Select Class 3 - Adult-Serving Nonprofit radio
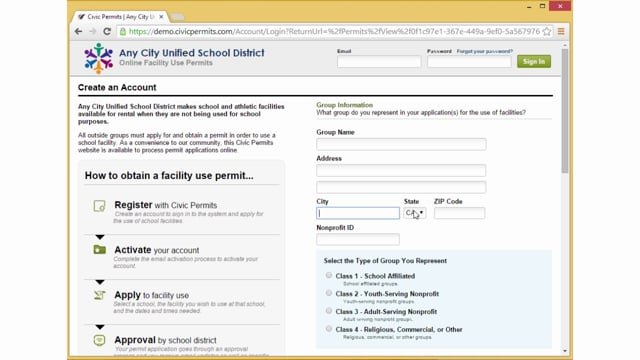 329,311
